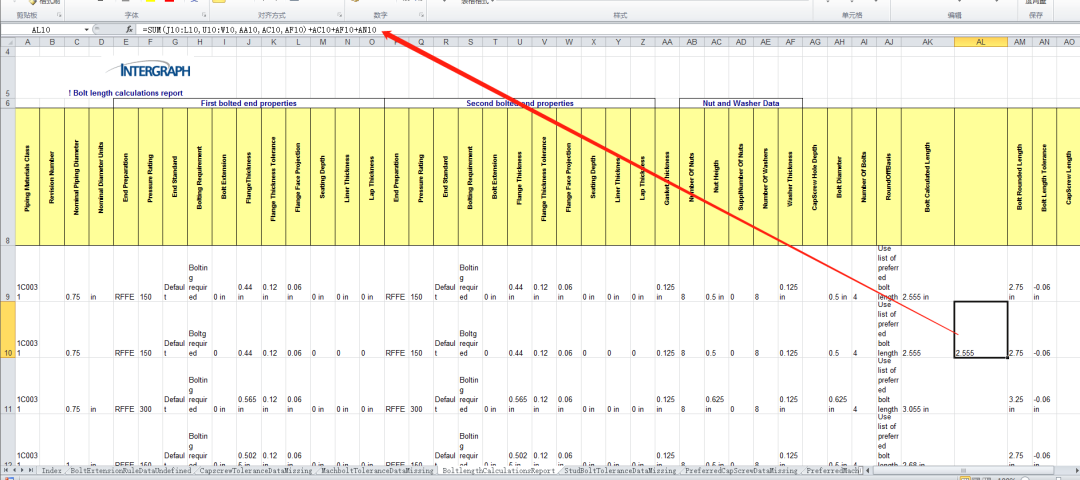Select the BoltlengthCalculationsReport sheet tab
Viewport: 1080px width, 480px height.
[x=498, y=471]
